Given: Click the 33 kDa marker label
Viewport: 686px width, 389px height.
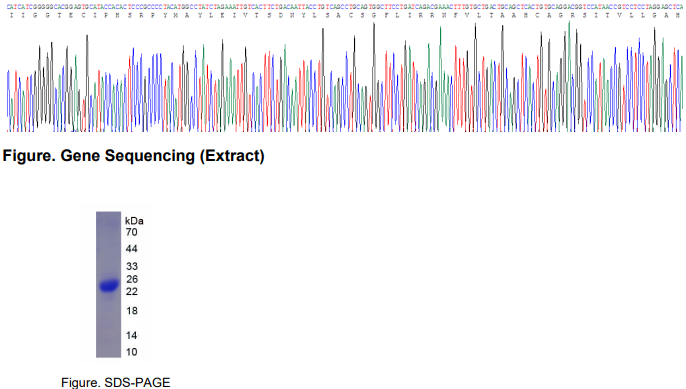Looking at the screenshot, I should coord(132,266).
